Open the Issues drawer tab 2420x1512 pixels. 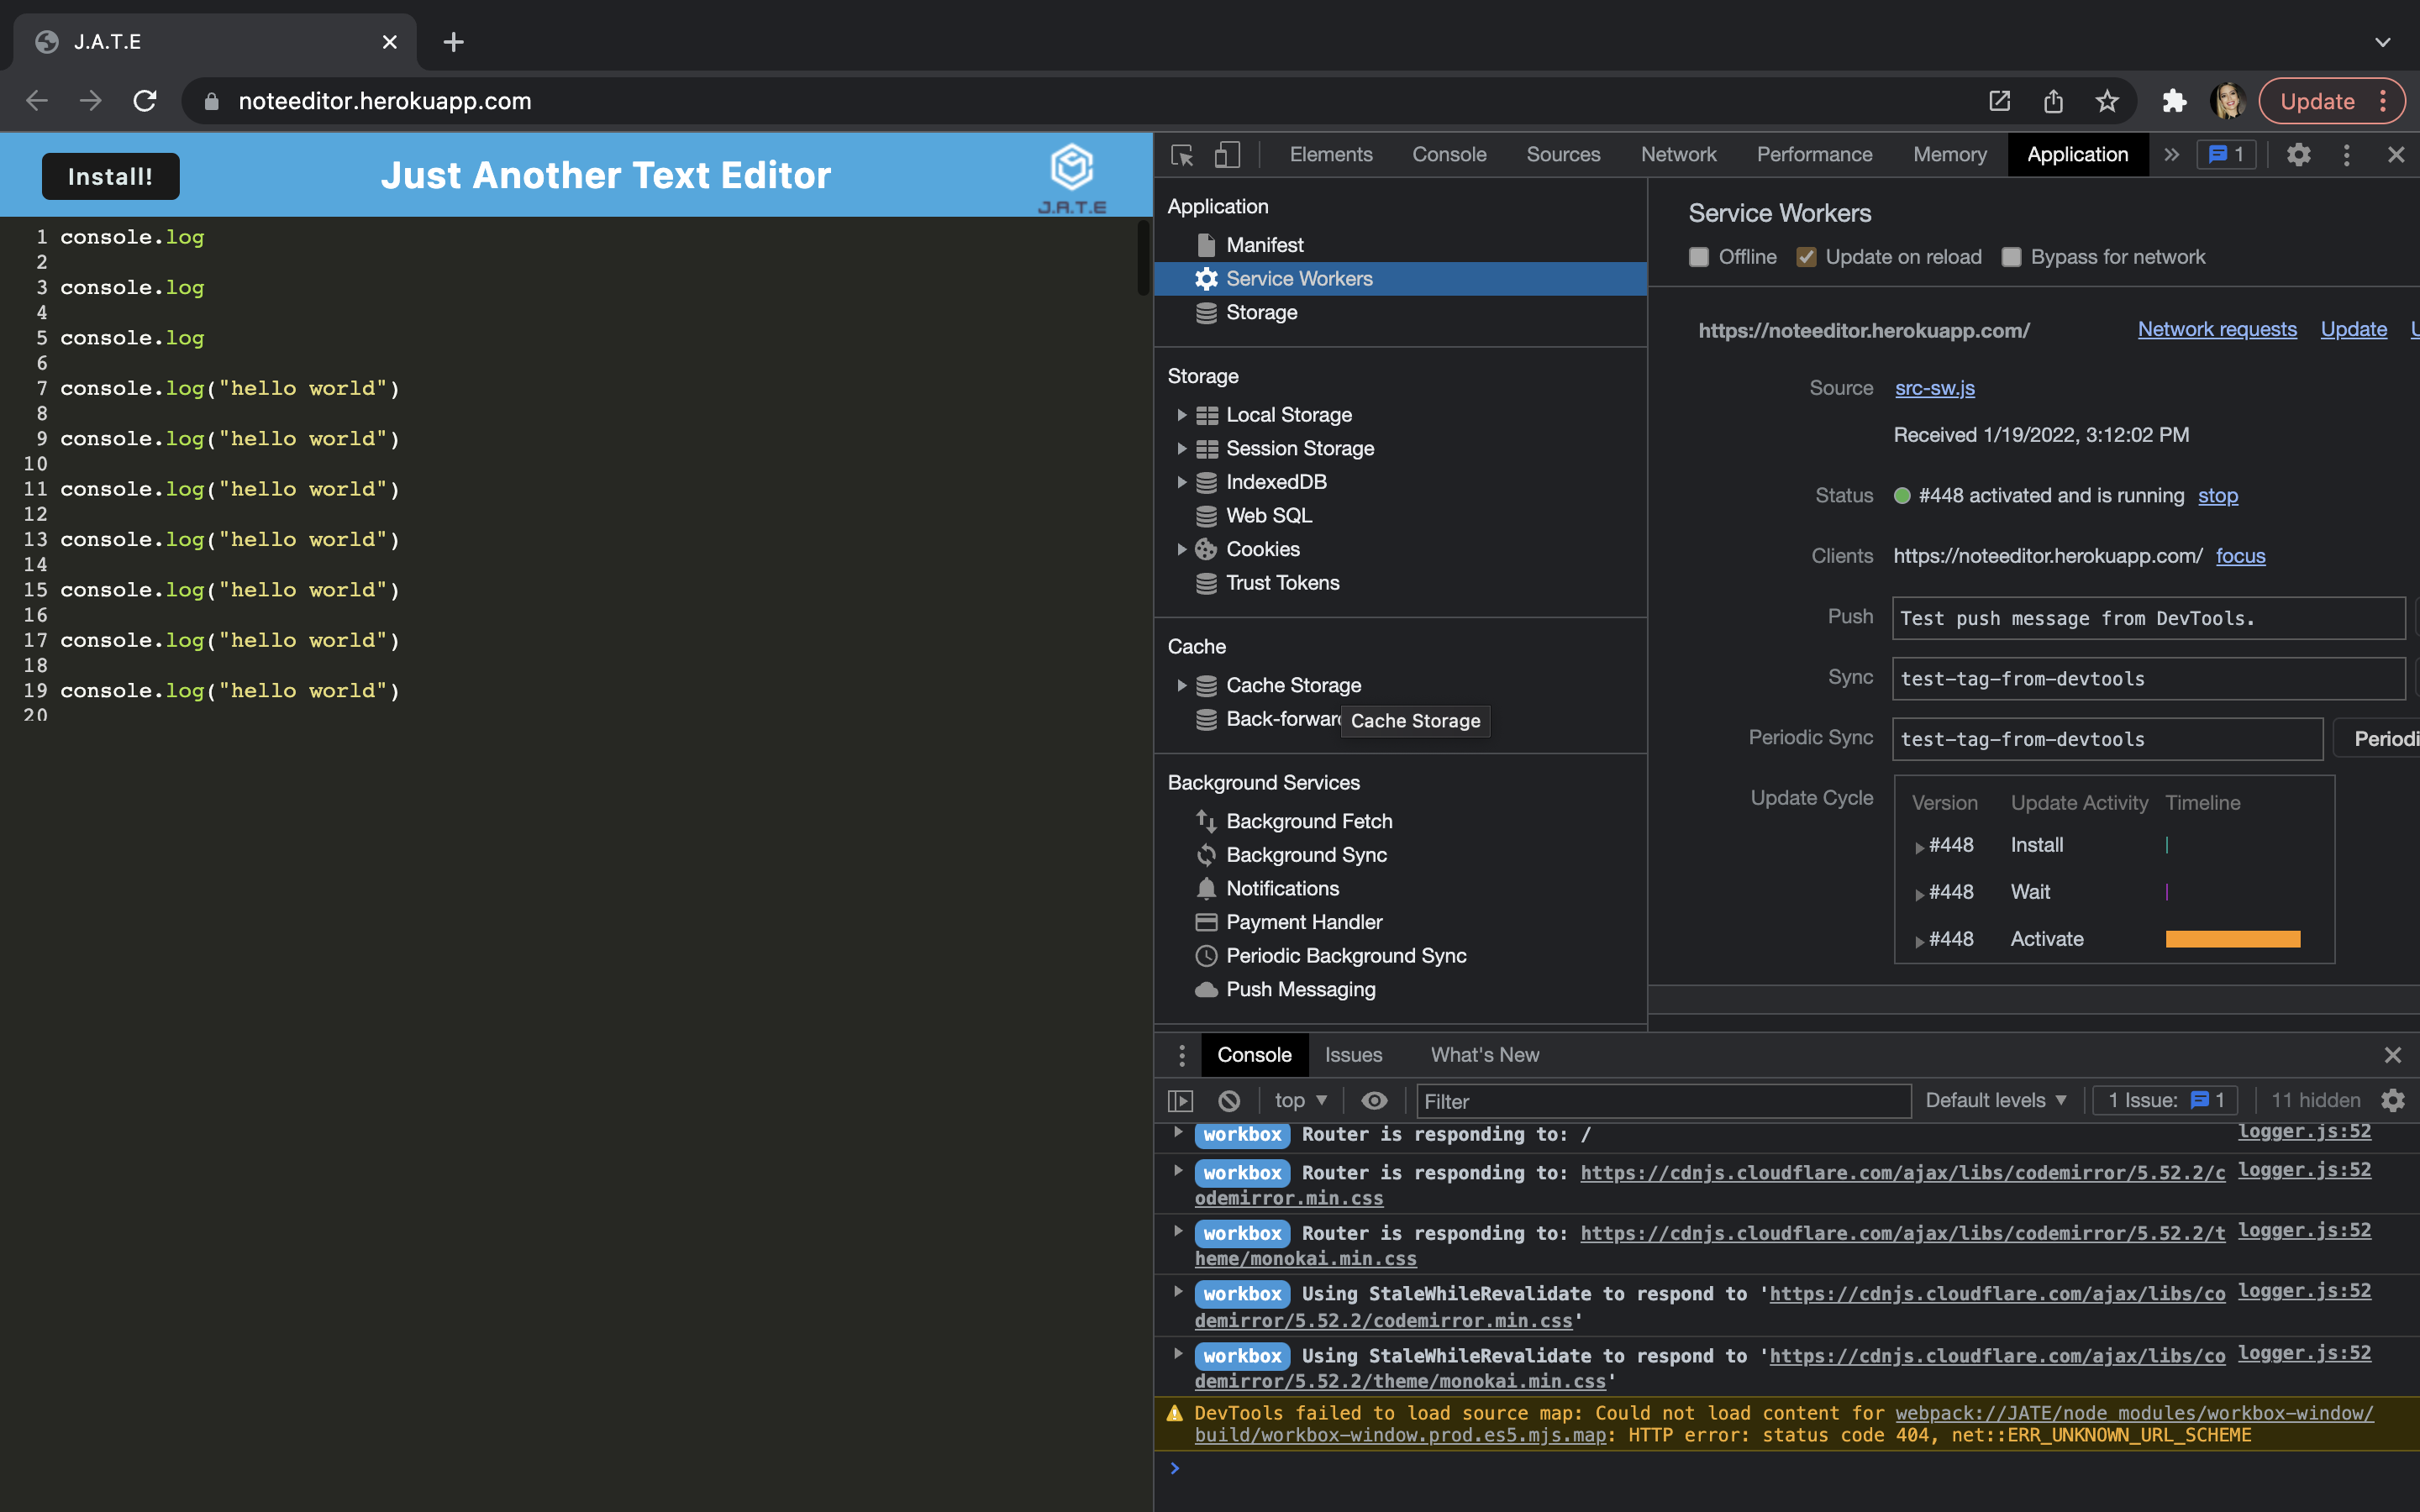pos(1353,1055)
